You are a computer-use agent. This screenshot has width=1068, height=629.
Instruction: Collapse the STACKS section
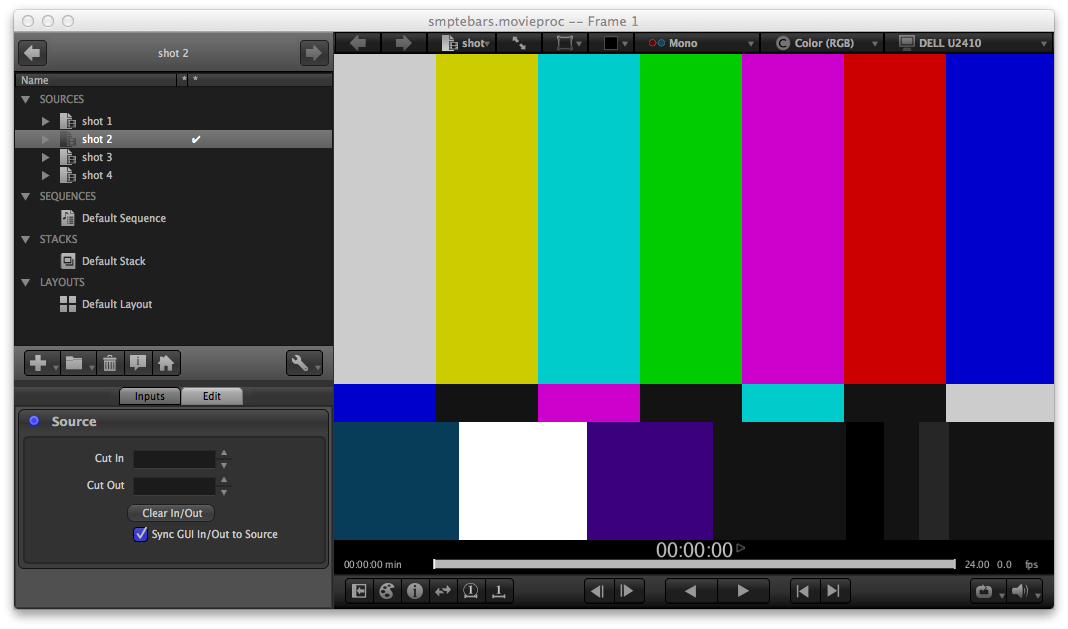click(x=26, y=239)
